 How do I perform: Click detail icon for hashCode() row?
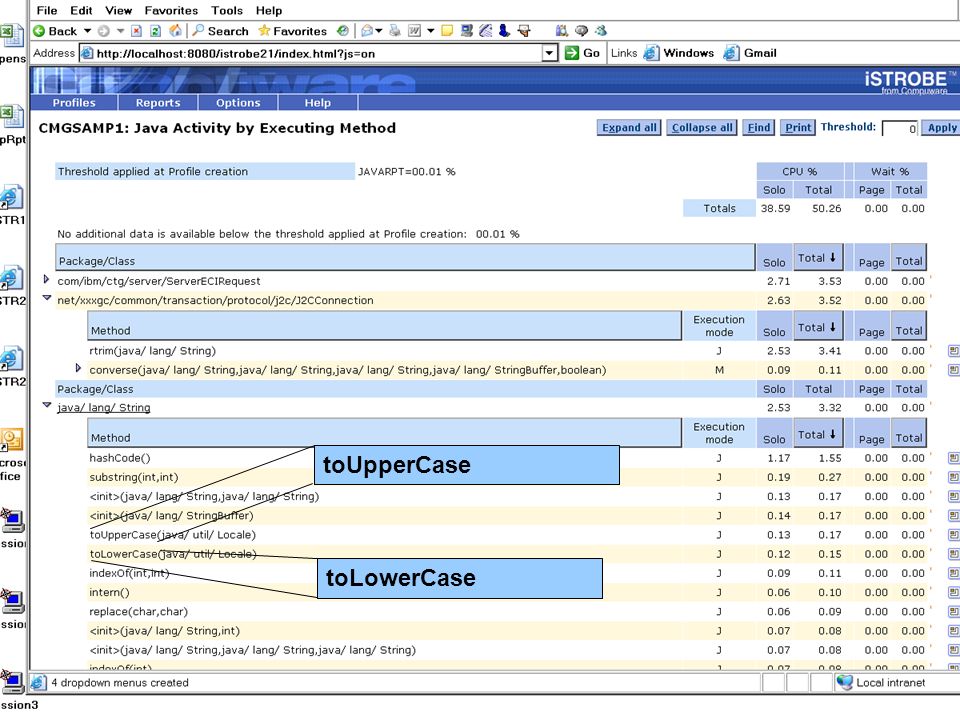click(x=953, y=458)
